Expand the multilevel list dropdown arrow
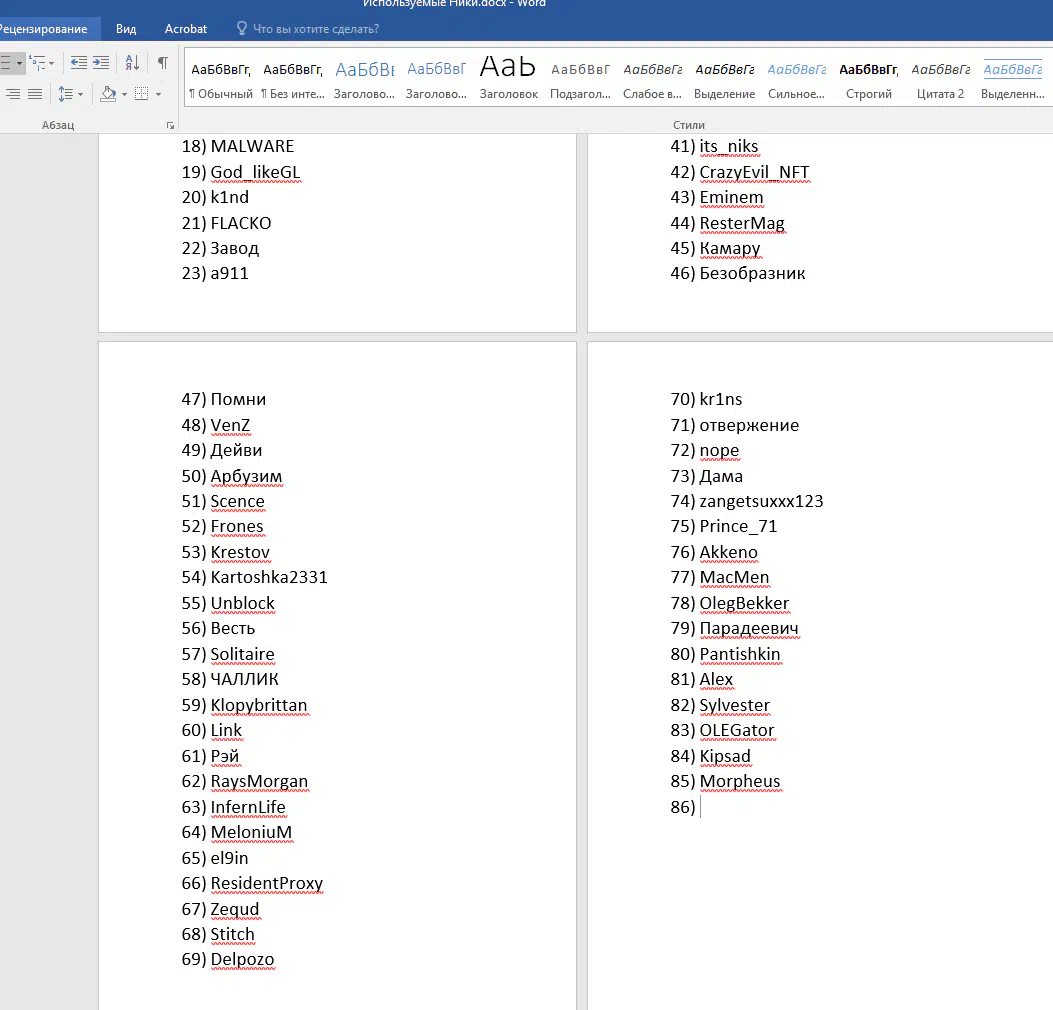Viewport: 1053px width, 1010px height. [x=52, y=63]
